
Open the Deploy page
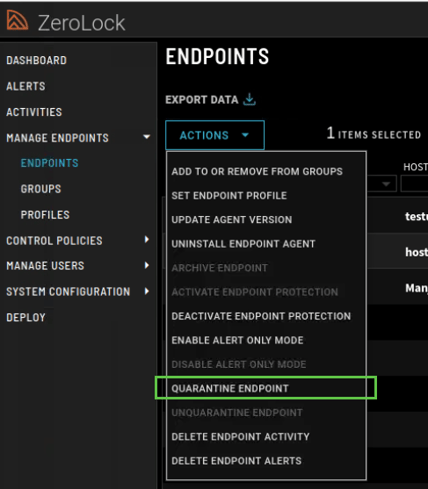(26, 317)
